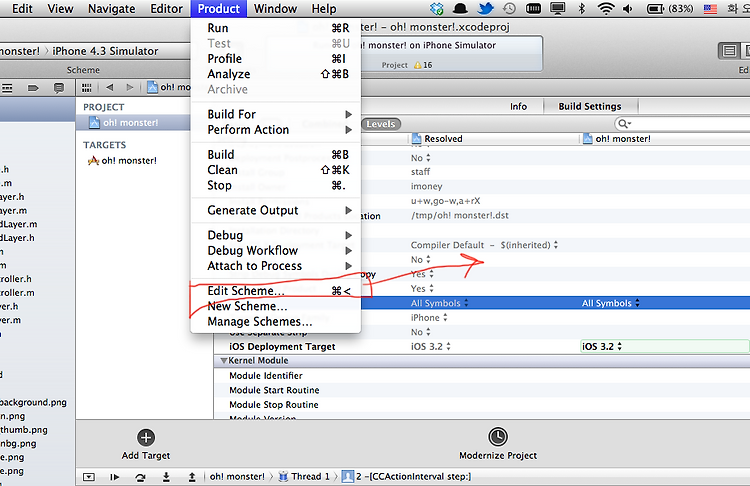Image resolution: width=750 pixels, height=486 pixels.
Task: Expand the Generate Output submenu
Action: point(276,210)
